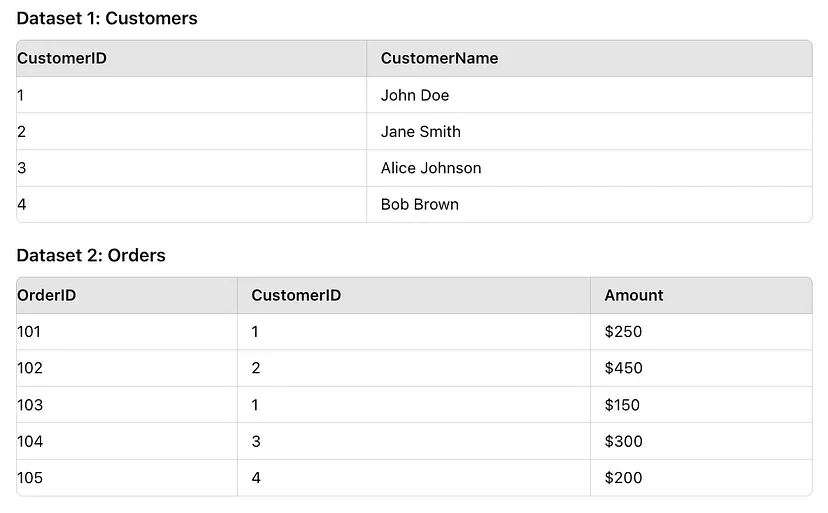This screenshot has width=828, height=513.
Task: Click the Amount column header
Action: pos(634,295)
